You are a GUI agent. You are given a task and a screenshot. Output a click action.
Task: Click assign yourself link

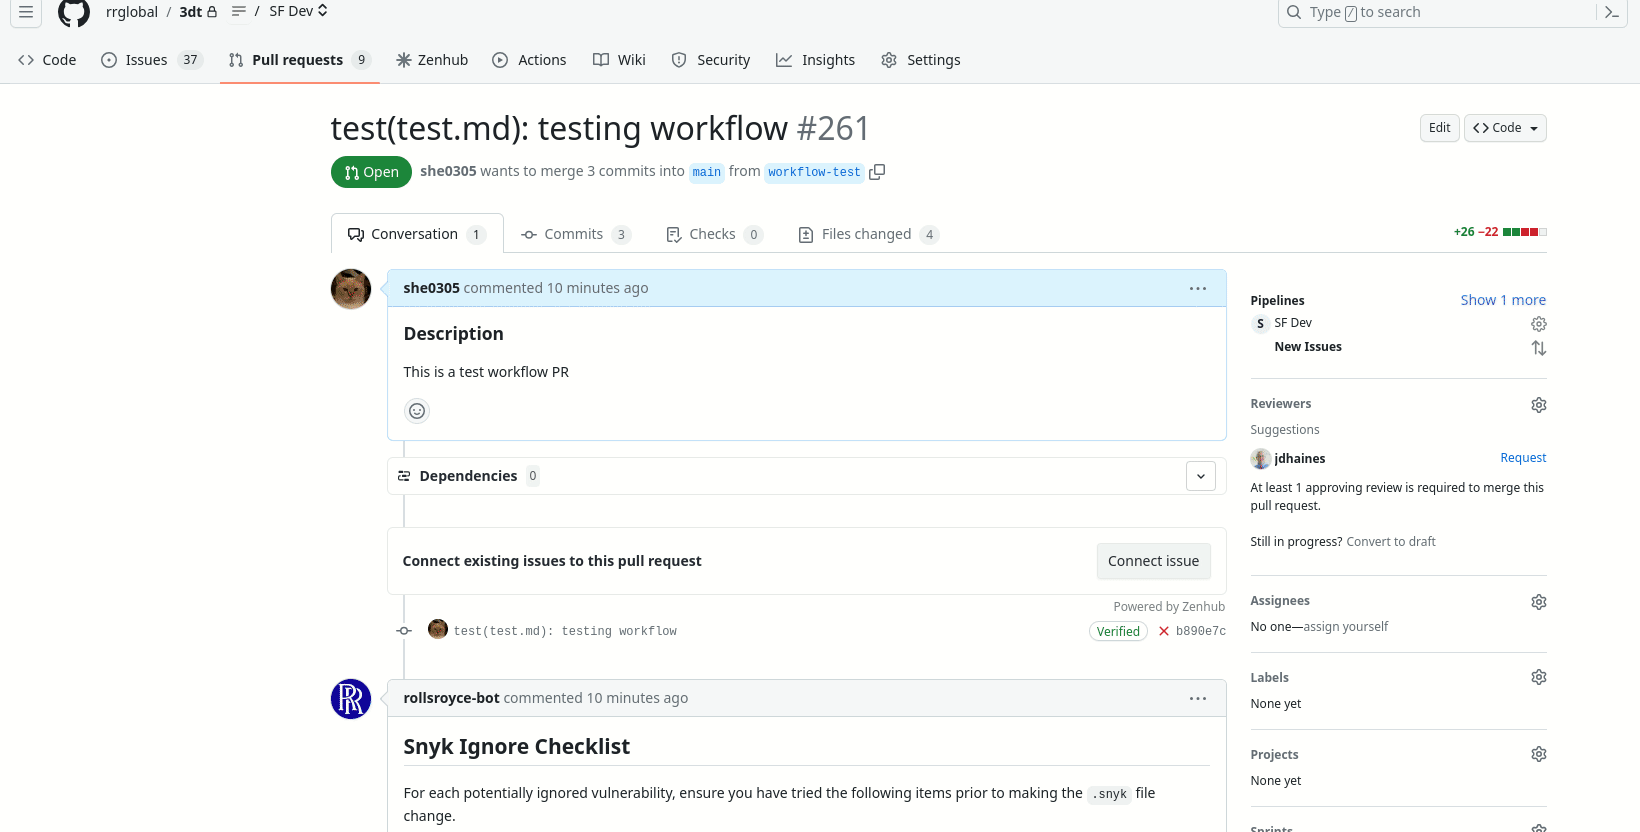[x=1346, y=627]
